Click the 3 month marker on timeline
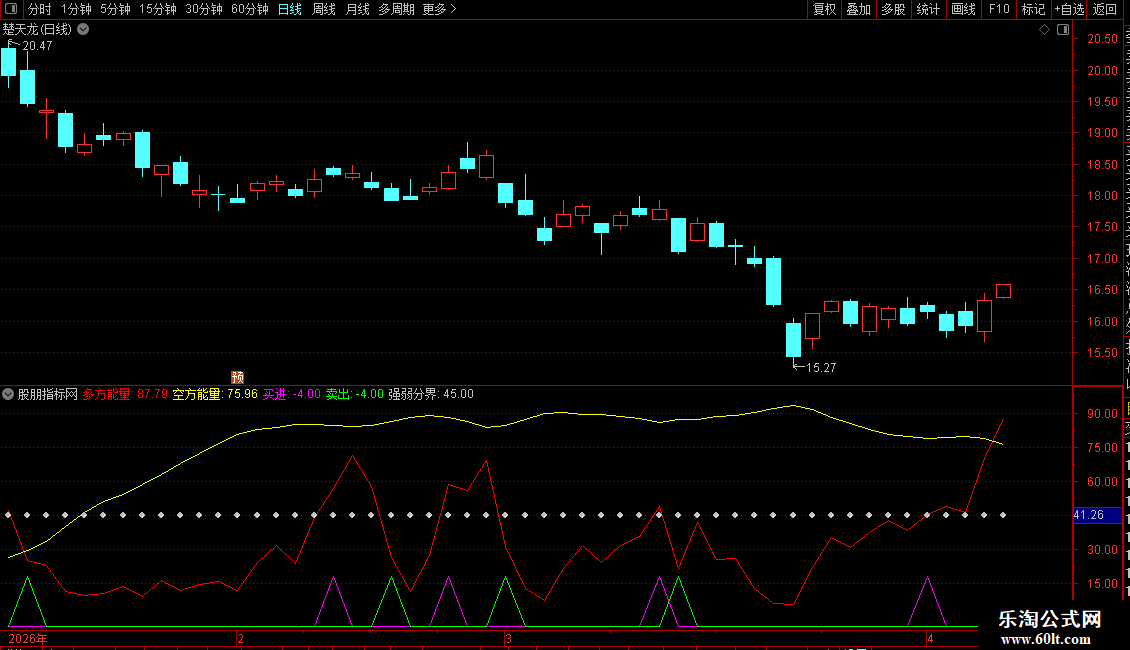 509,639
